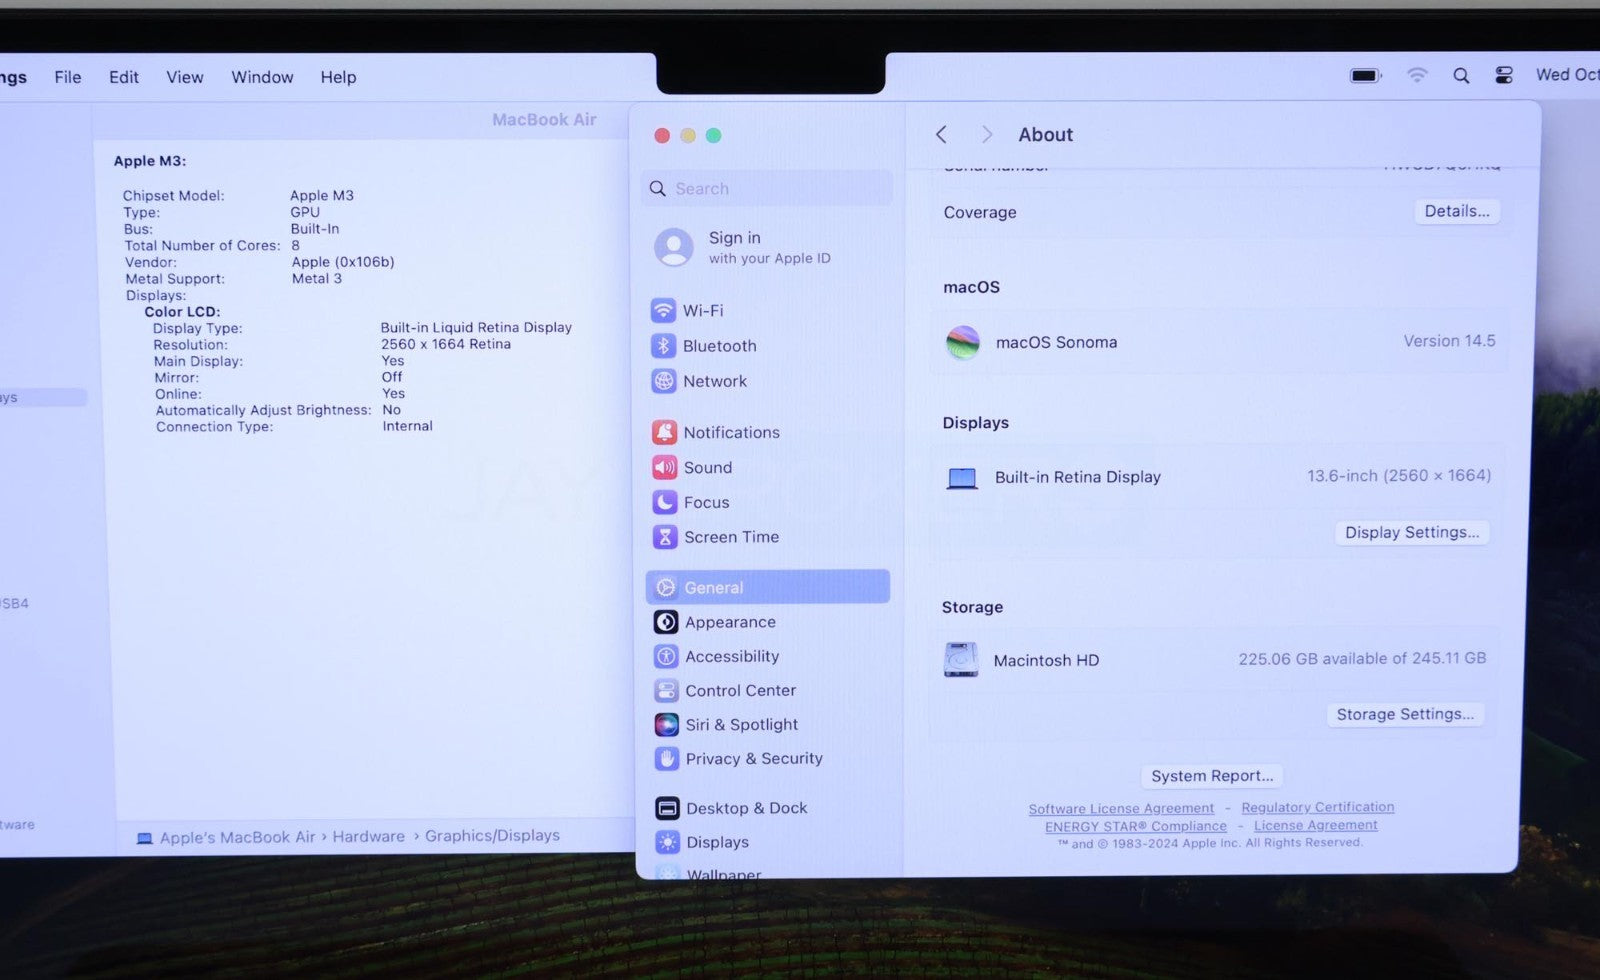This screenshot has height=980, width=1600.
Task: Click Hardware in the path breadcrumb
Action: 368,837
